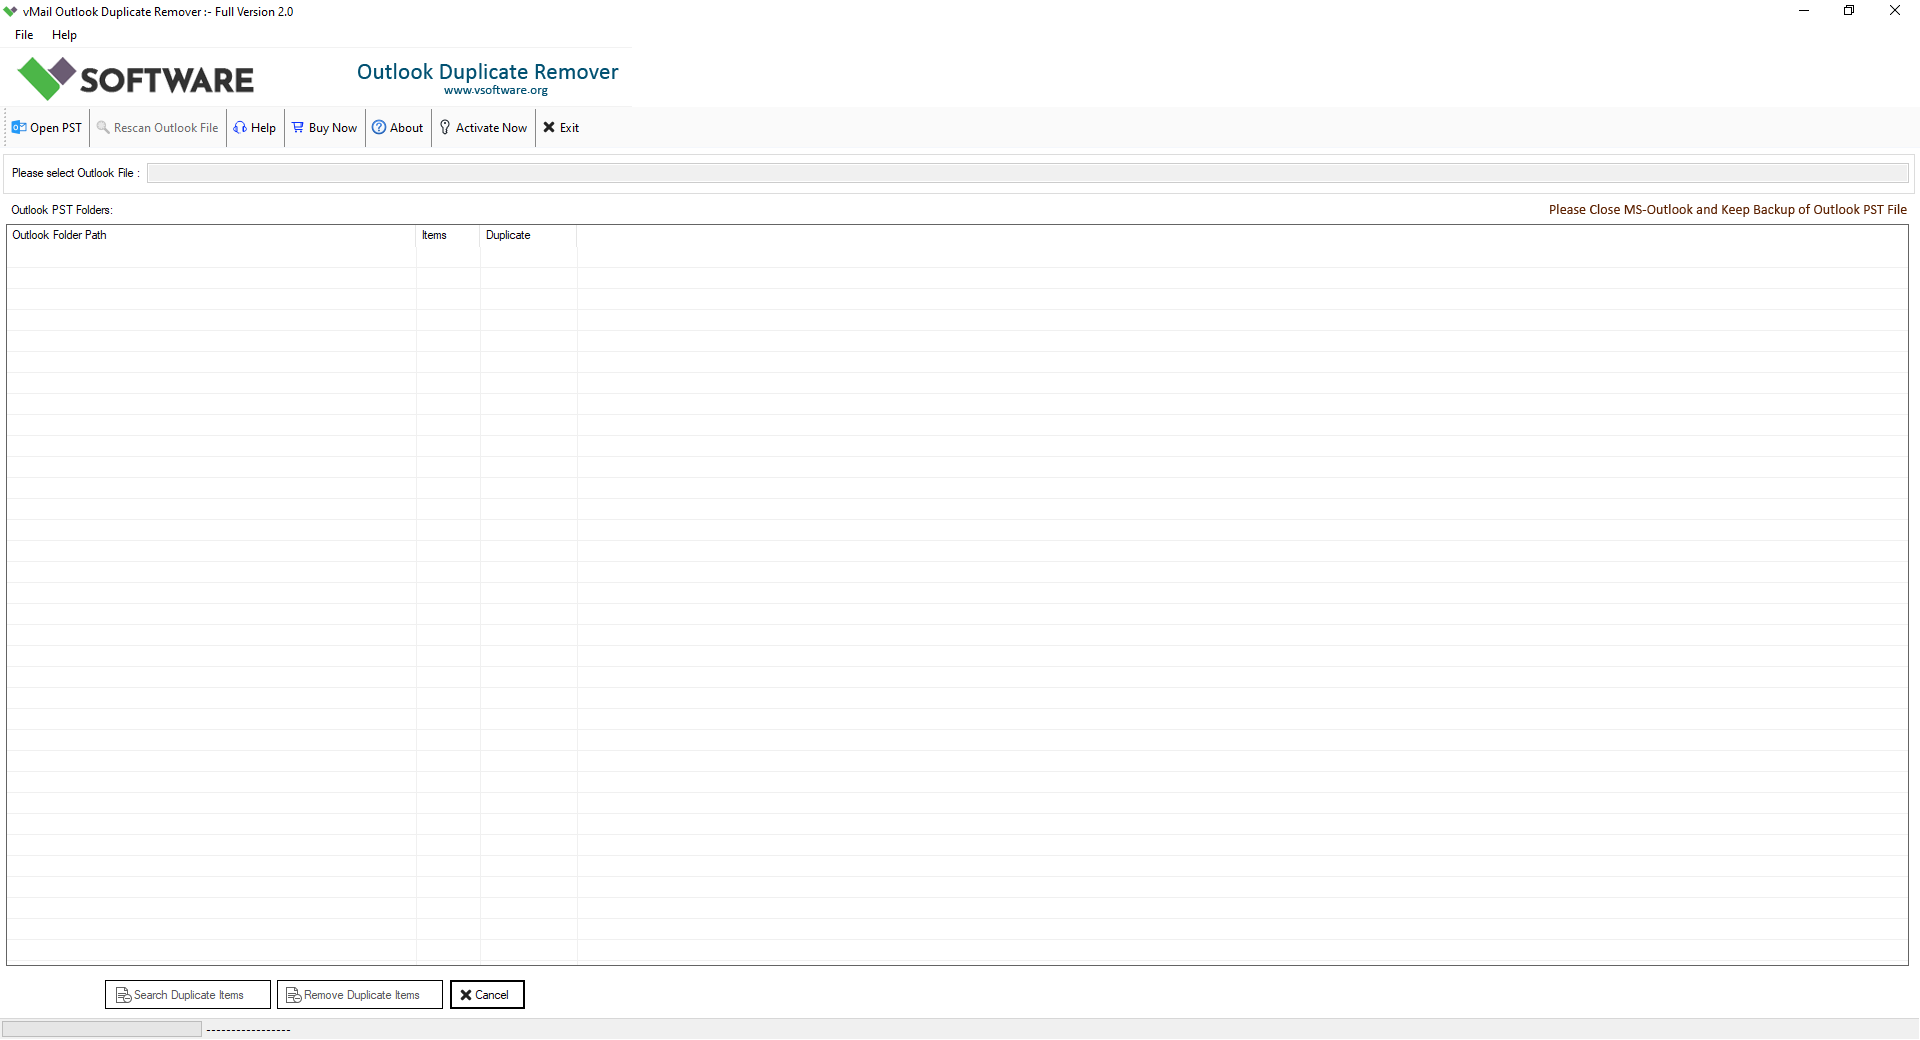Screen dimensions: 1920x1040
Task: Visit the www.vsoftware.org link
Action: click(496, 90)
